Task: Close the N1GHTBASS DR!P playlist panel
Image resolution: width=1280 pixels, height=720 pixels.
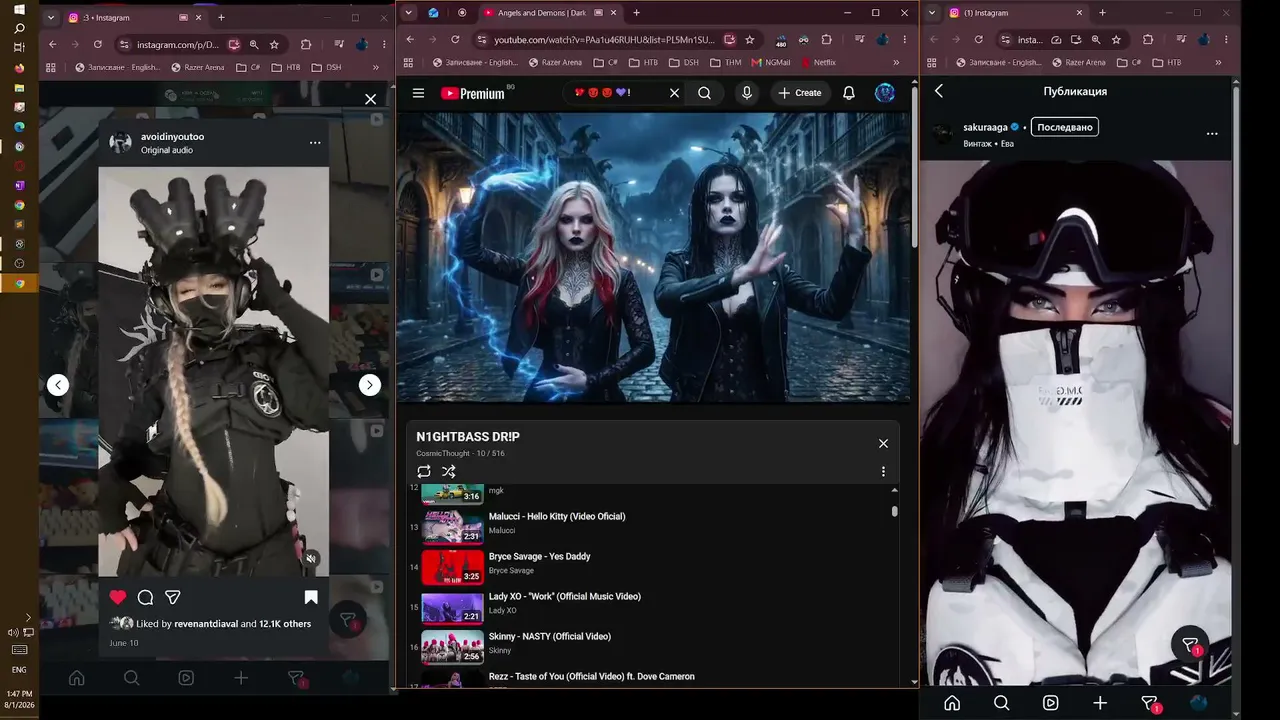Action: tap(883, 443)
